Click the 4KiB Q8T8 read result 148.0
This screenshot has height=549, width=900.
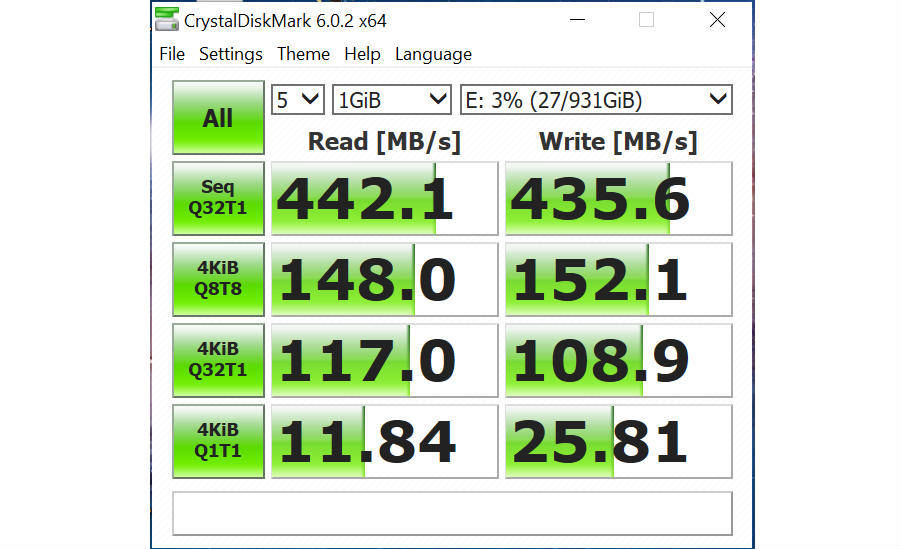coord(385,280)
